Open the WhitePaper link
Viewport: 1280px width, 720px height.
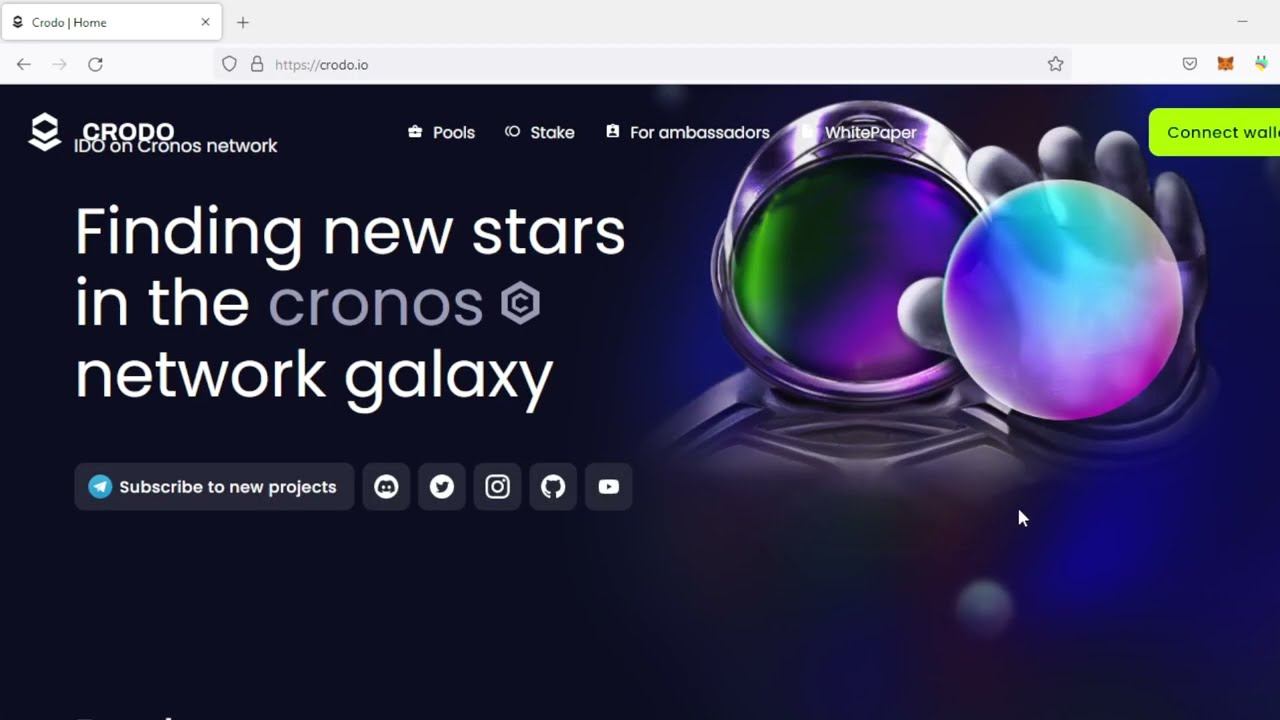pyautogui.click(x=859, y=132)
